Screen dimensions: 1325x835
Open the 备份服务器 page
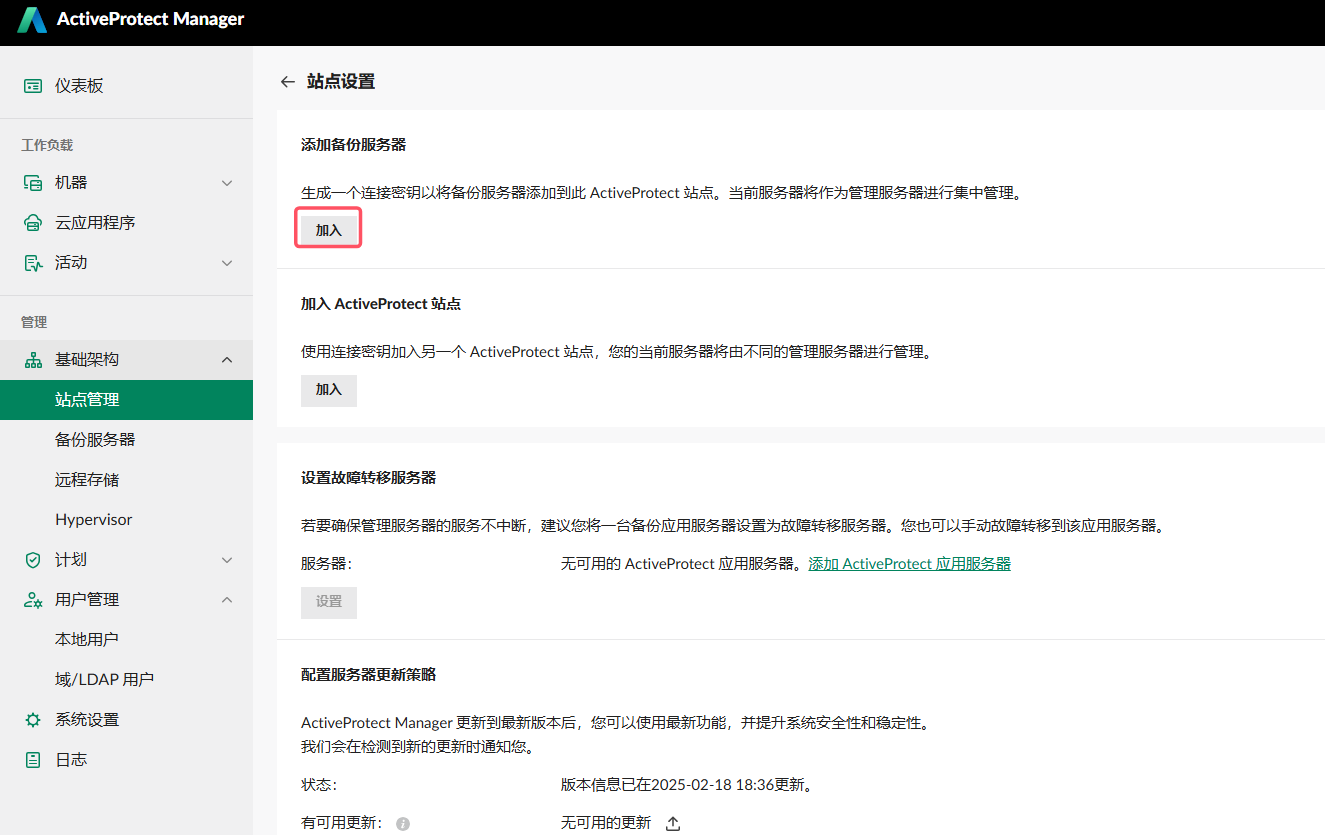(x=126, y=440)
